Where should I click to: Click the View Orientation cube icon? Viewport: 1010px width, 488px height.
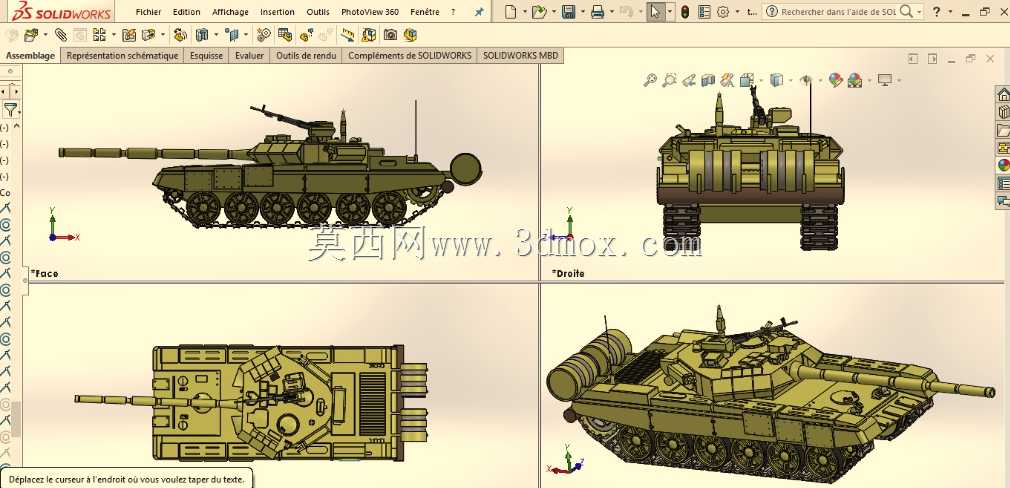click(747, 80)
